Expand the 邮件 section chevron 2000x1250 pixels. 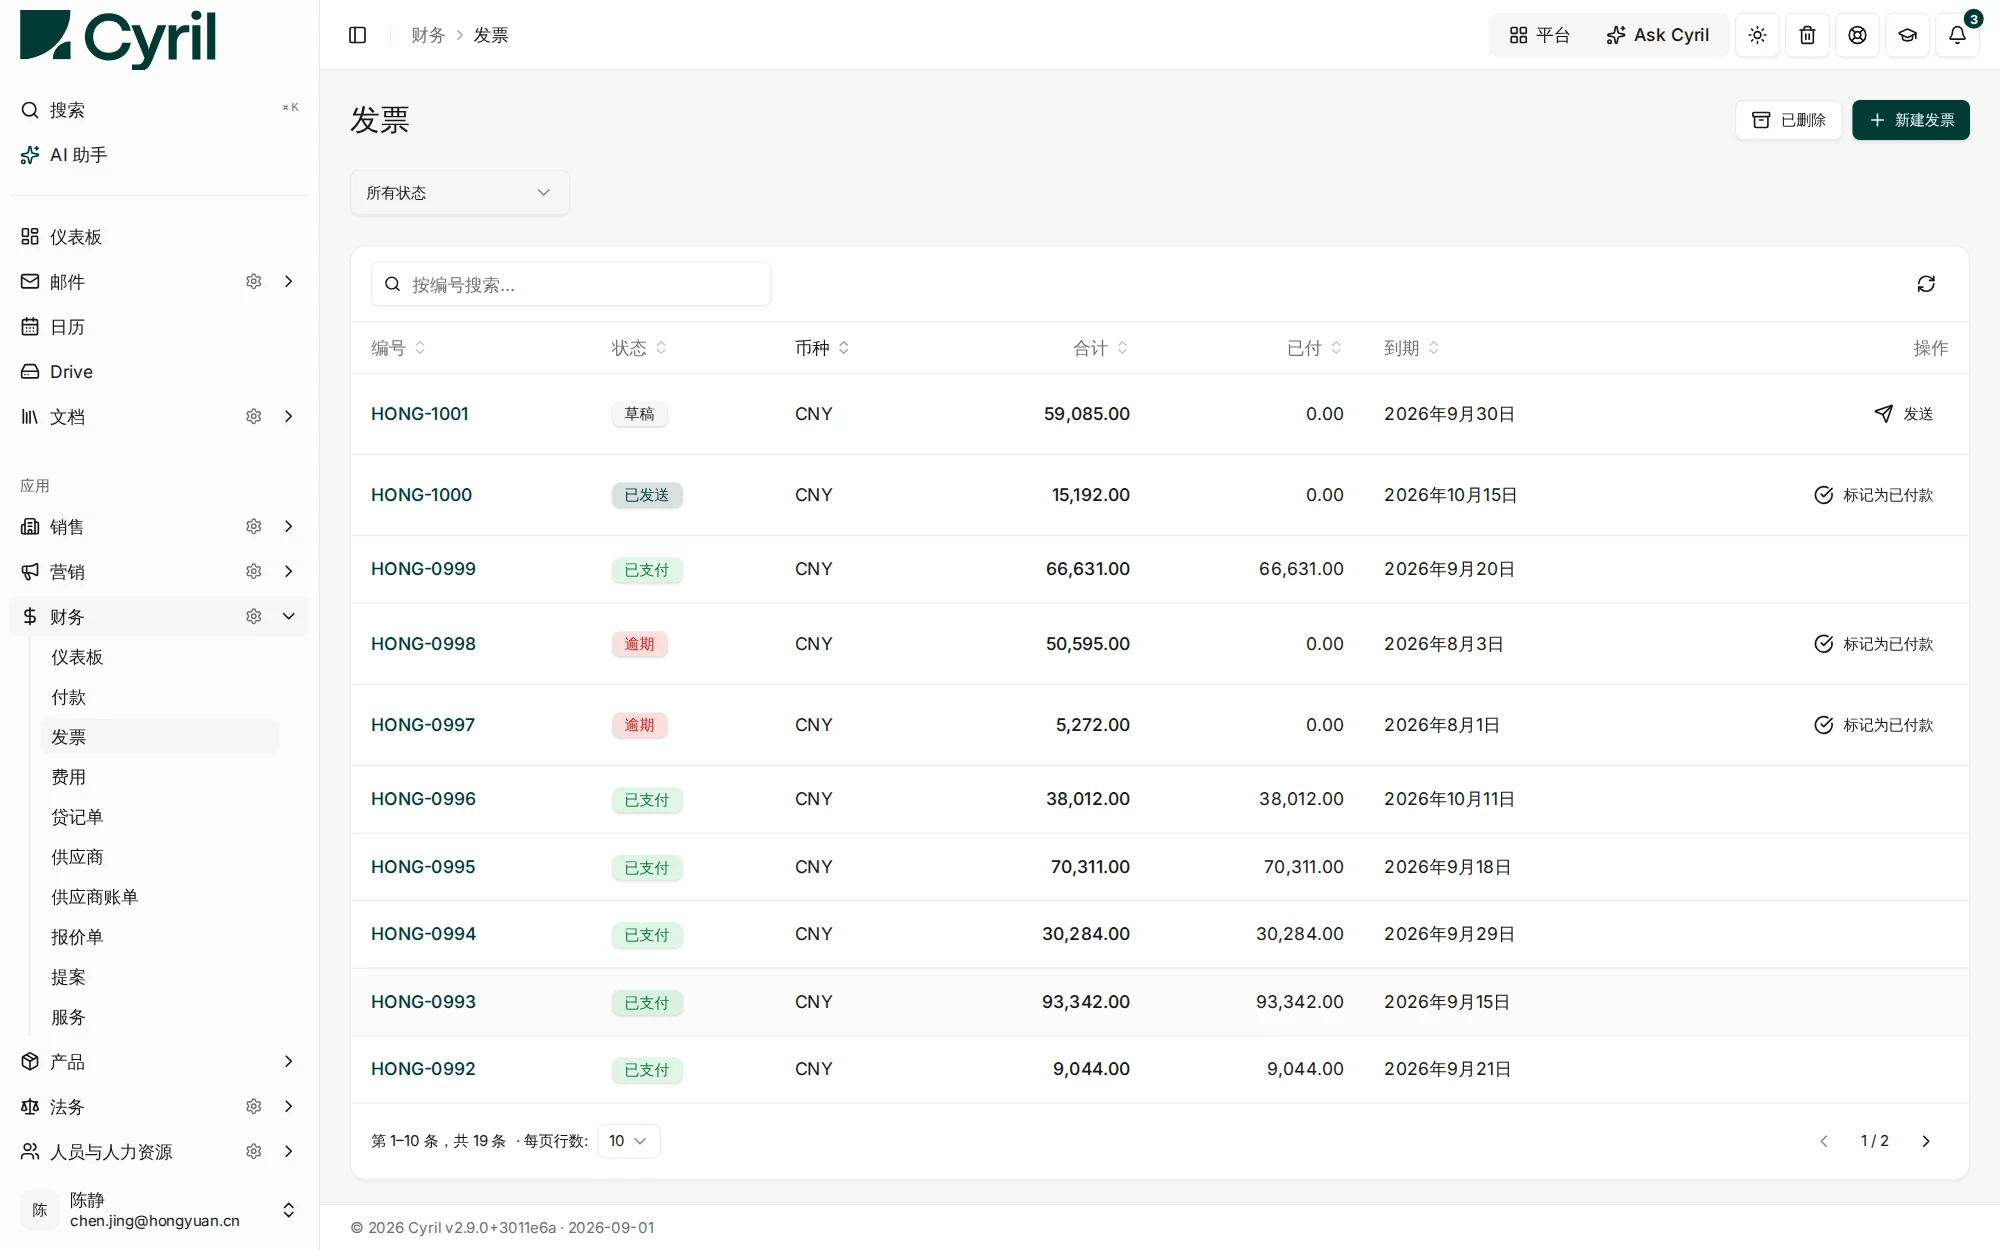289,282
